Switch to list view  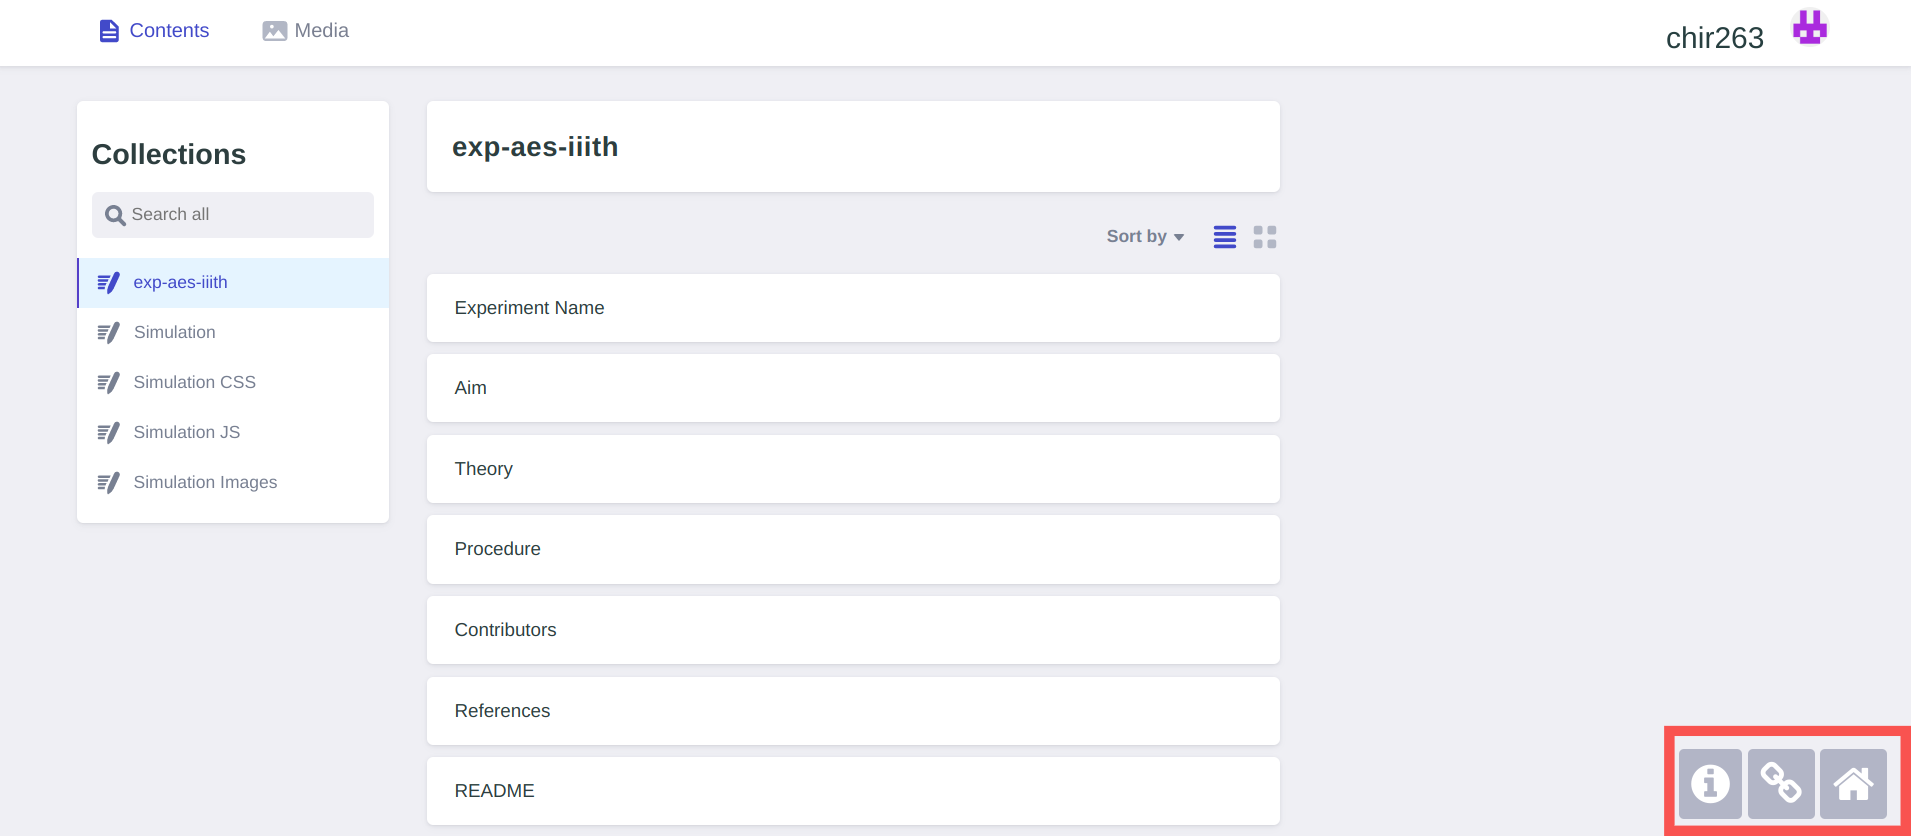coord(1225,237)
